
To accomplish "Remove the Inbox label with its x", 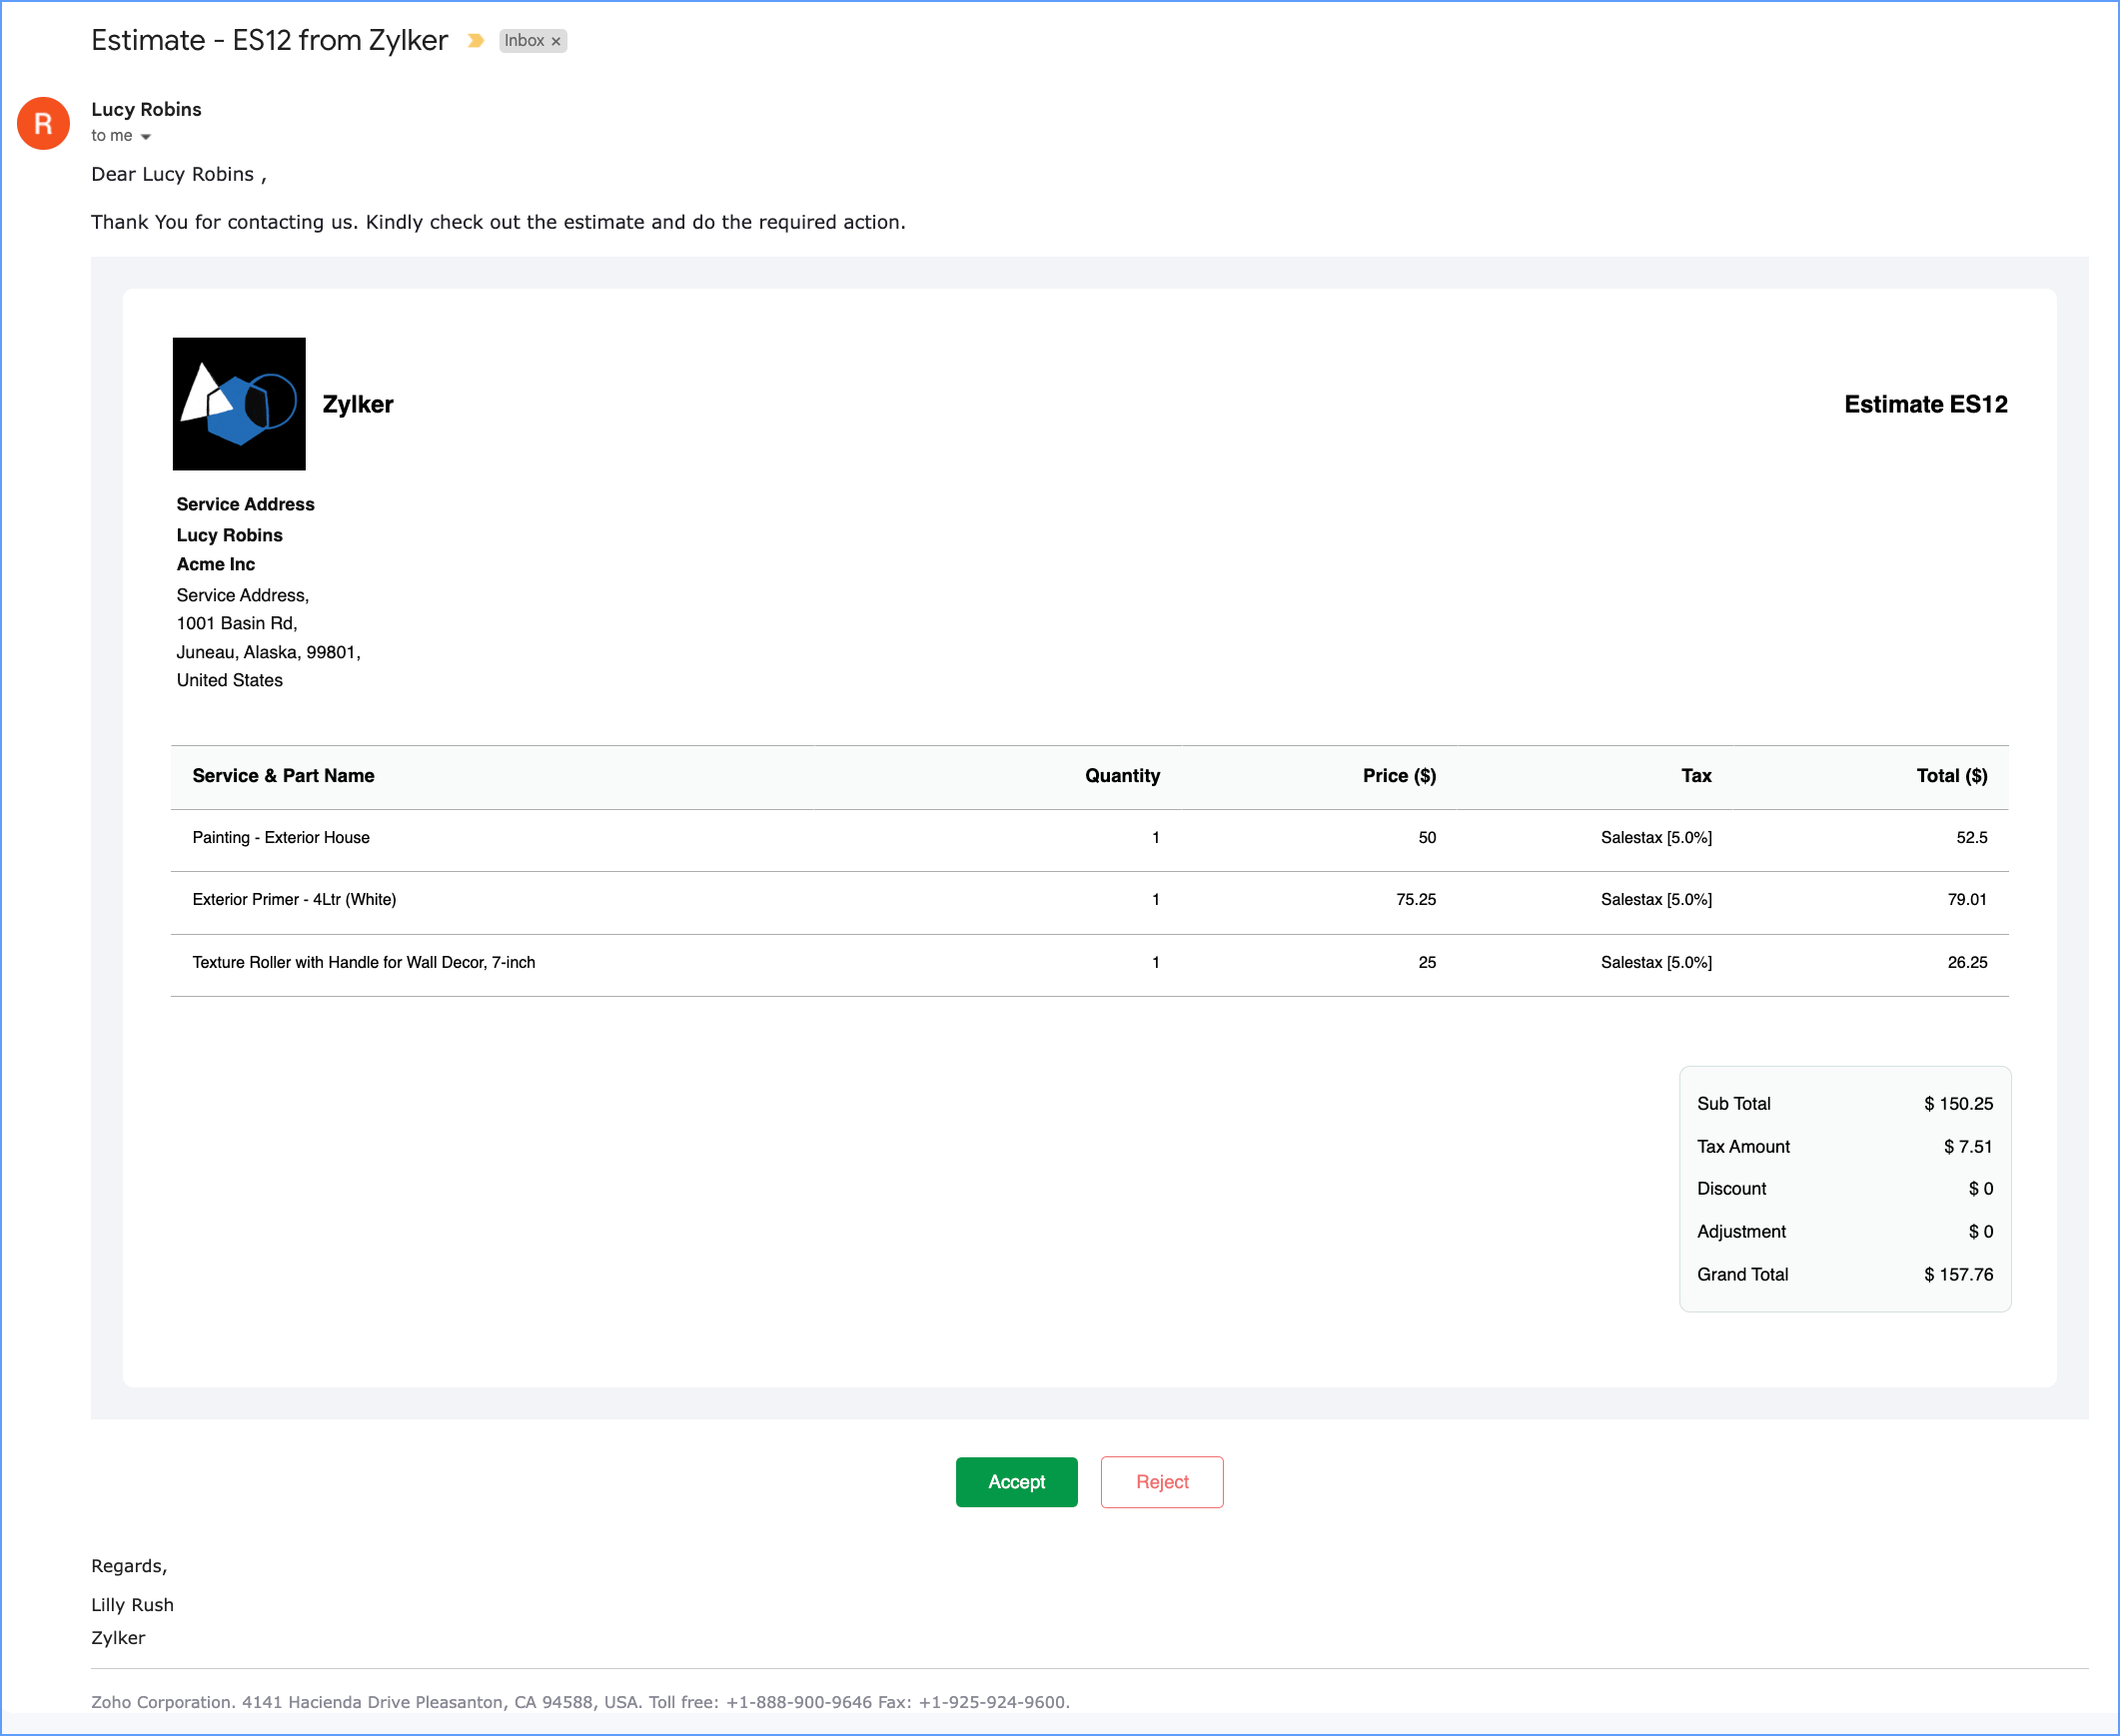I will pyautogui.click(x=556, y=41).
